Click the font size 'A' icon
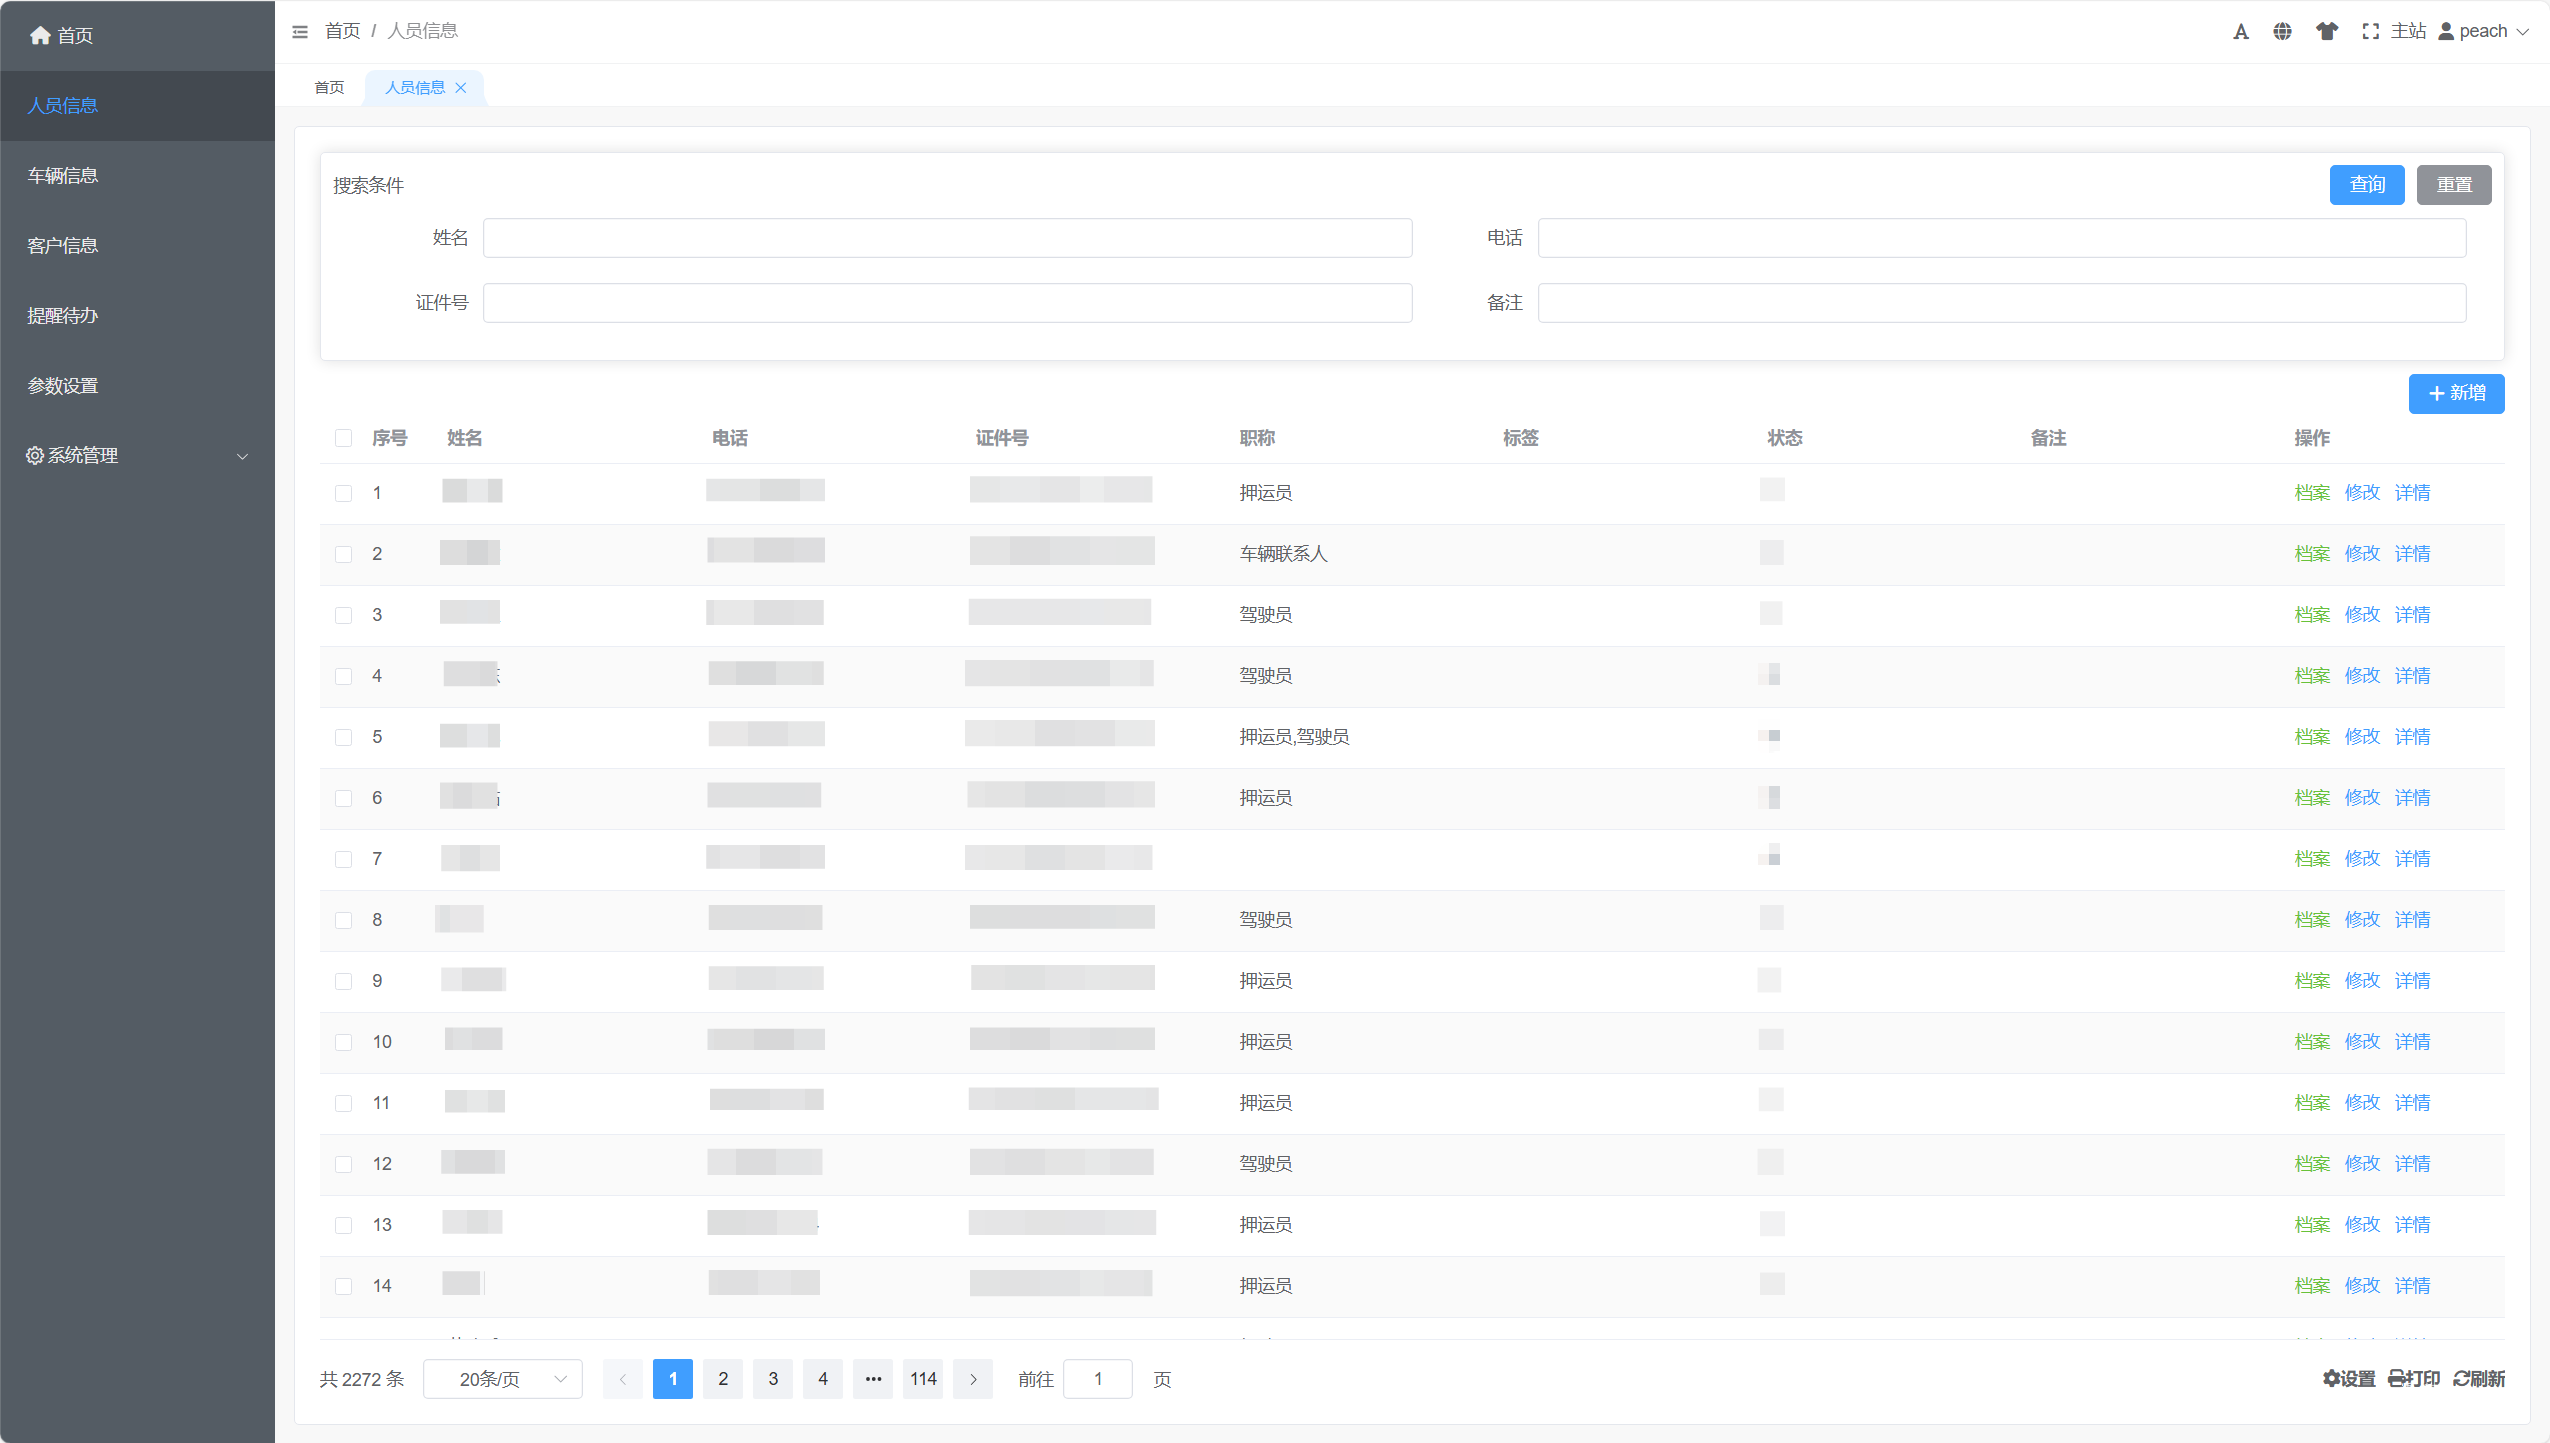 coord(2241,32)
